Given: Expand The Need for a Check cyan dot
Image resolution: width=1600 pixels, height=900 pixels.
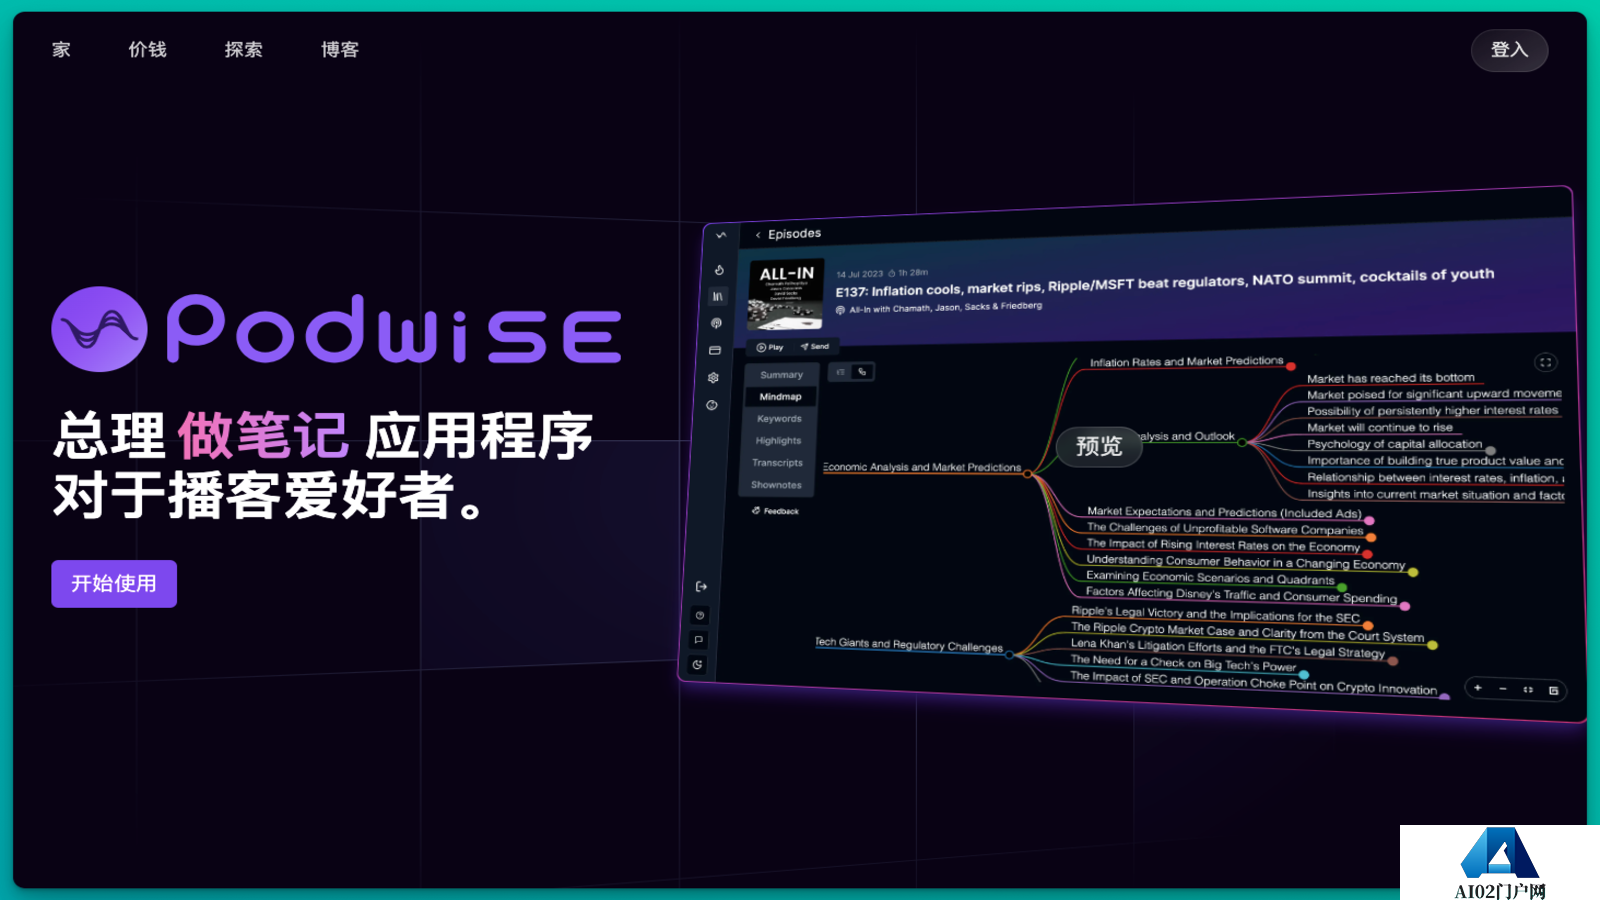Looking at the screenshot, I should tap(1304, 675).
